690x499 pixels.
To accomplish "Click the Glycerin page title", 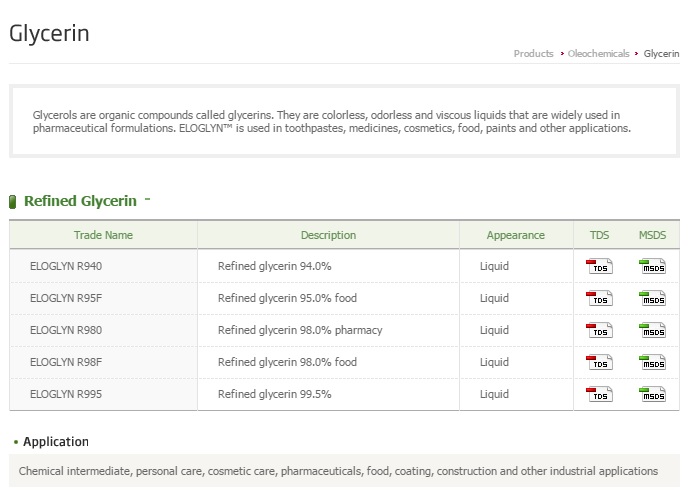I will pos(49,33).
